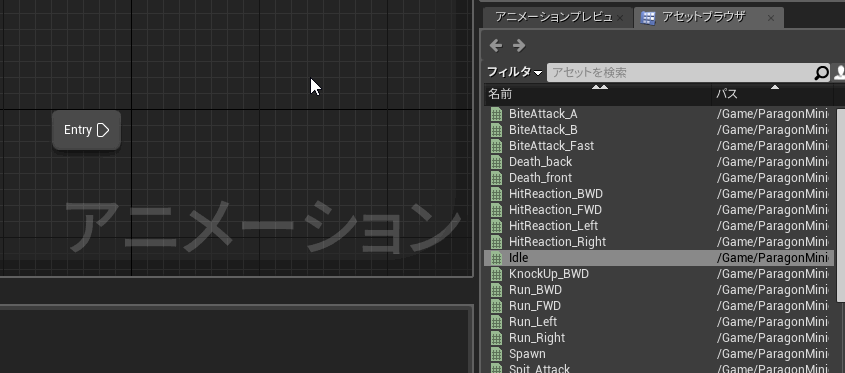Click the HitReaction_Left sequence icon

(x=496, y=226)
